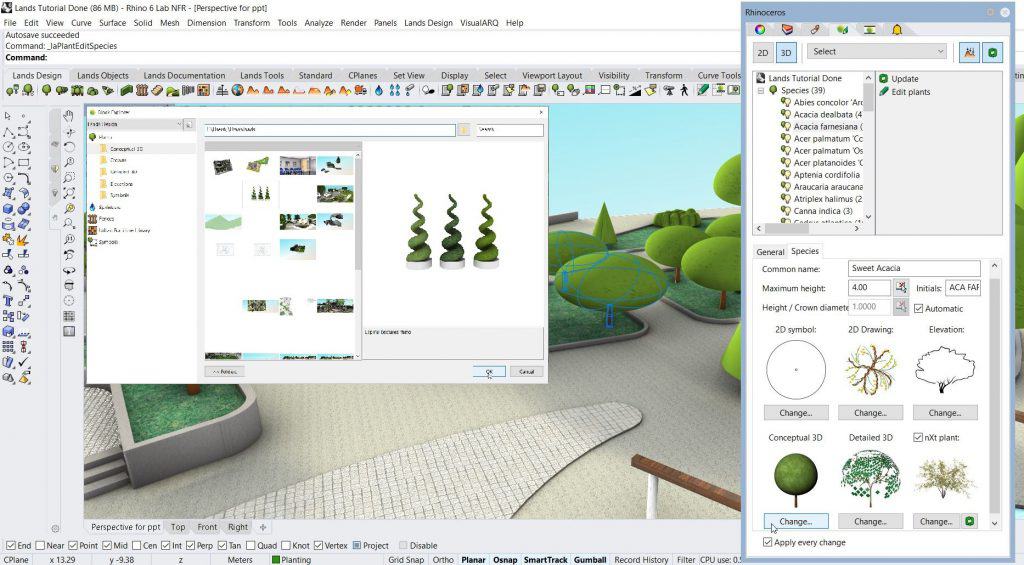Click Change under Detailed 3D
Image resolution: width=1024 pixels, height=565 pixels.
[x=871, y=521]
